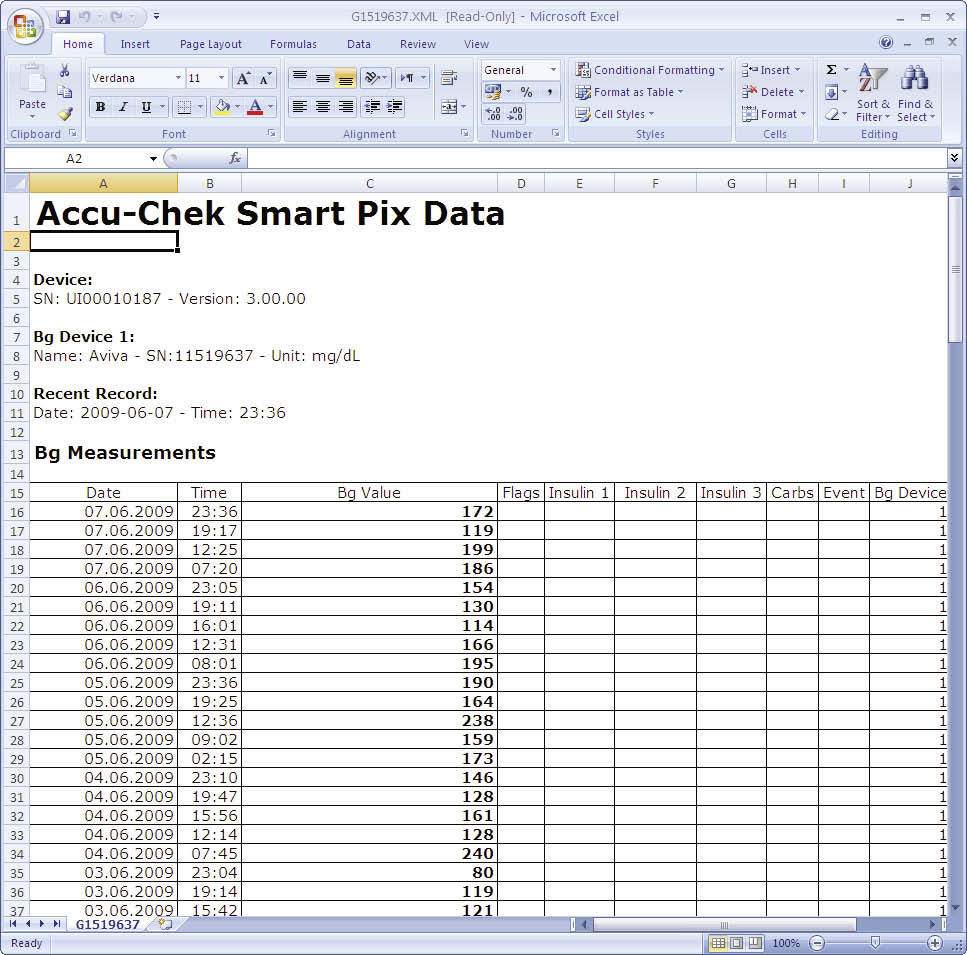
Task: Increase font size with Grow Font
Action: 243,78
